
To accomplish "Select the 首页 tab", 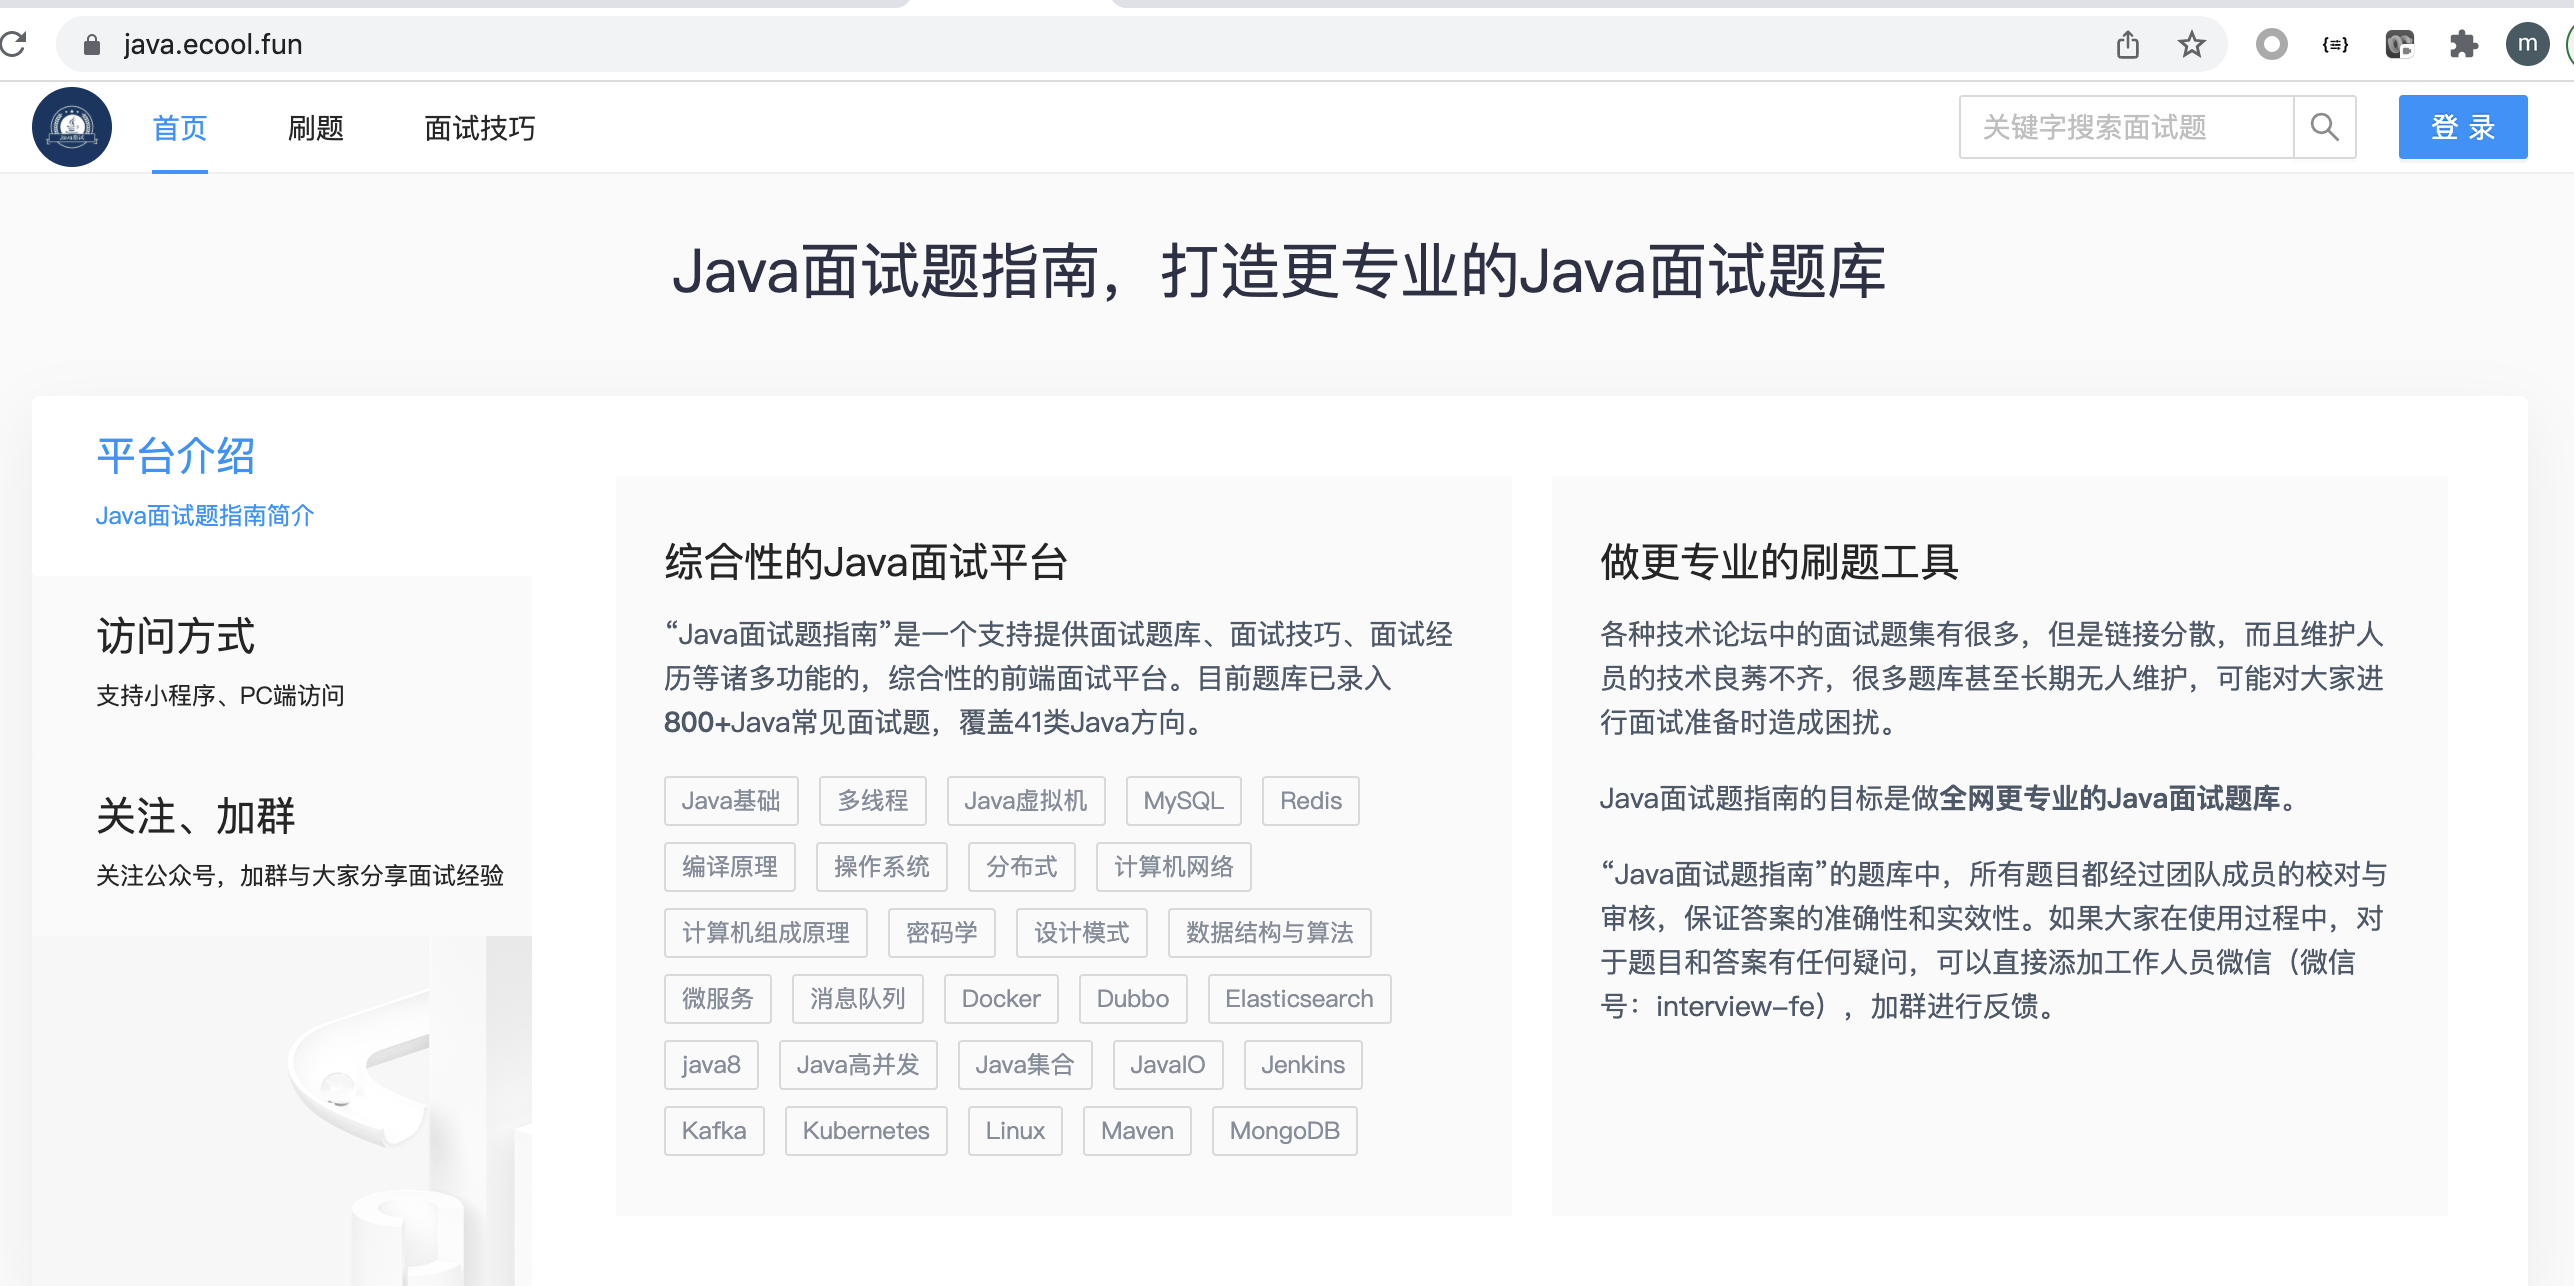I will point(180,128).
